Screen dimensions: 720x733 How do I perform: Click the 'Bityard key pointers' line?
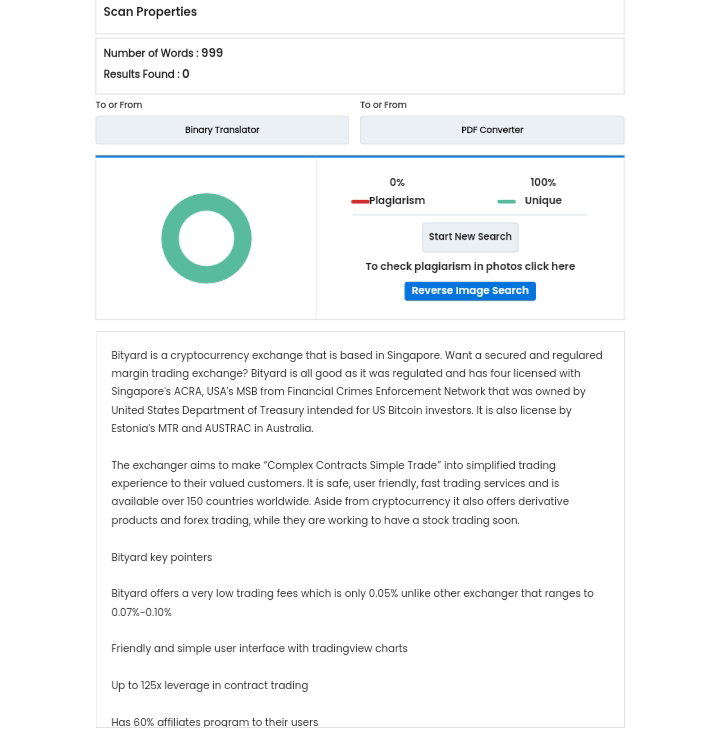coord(162,557)
